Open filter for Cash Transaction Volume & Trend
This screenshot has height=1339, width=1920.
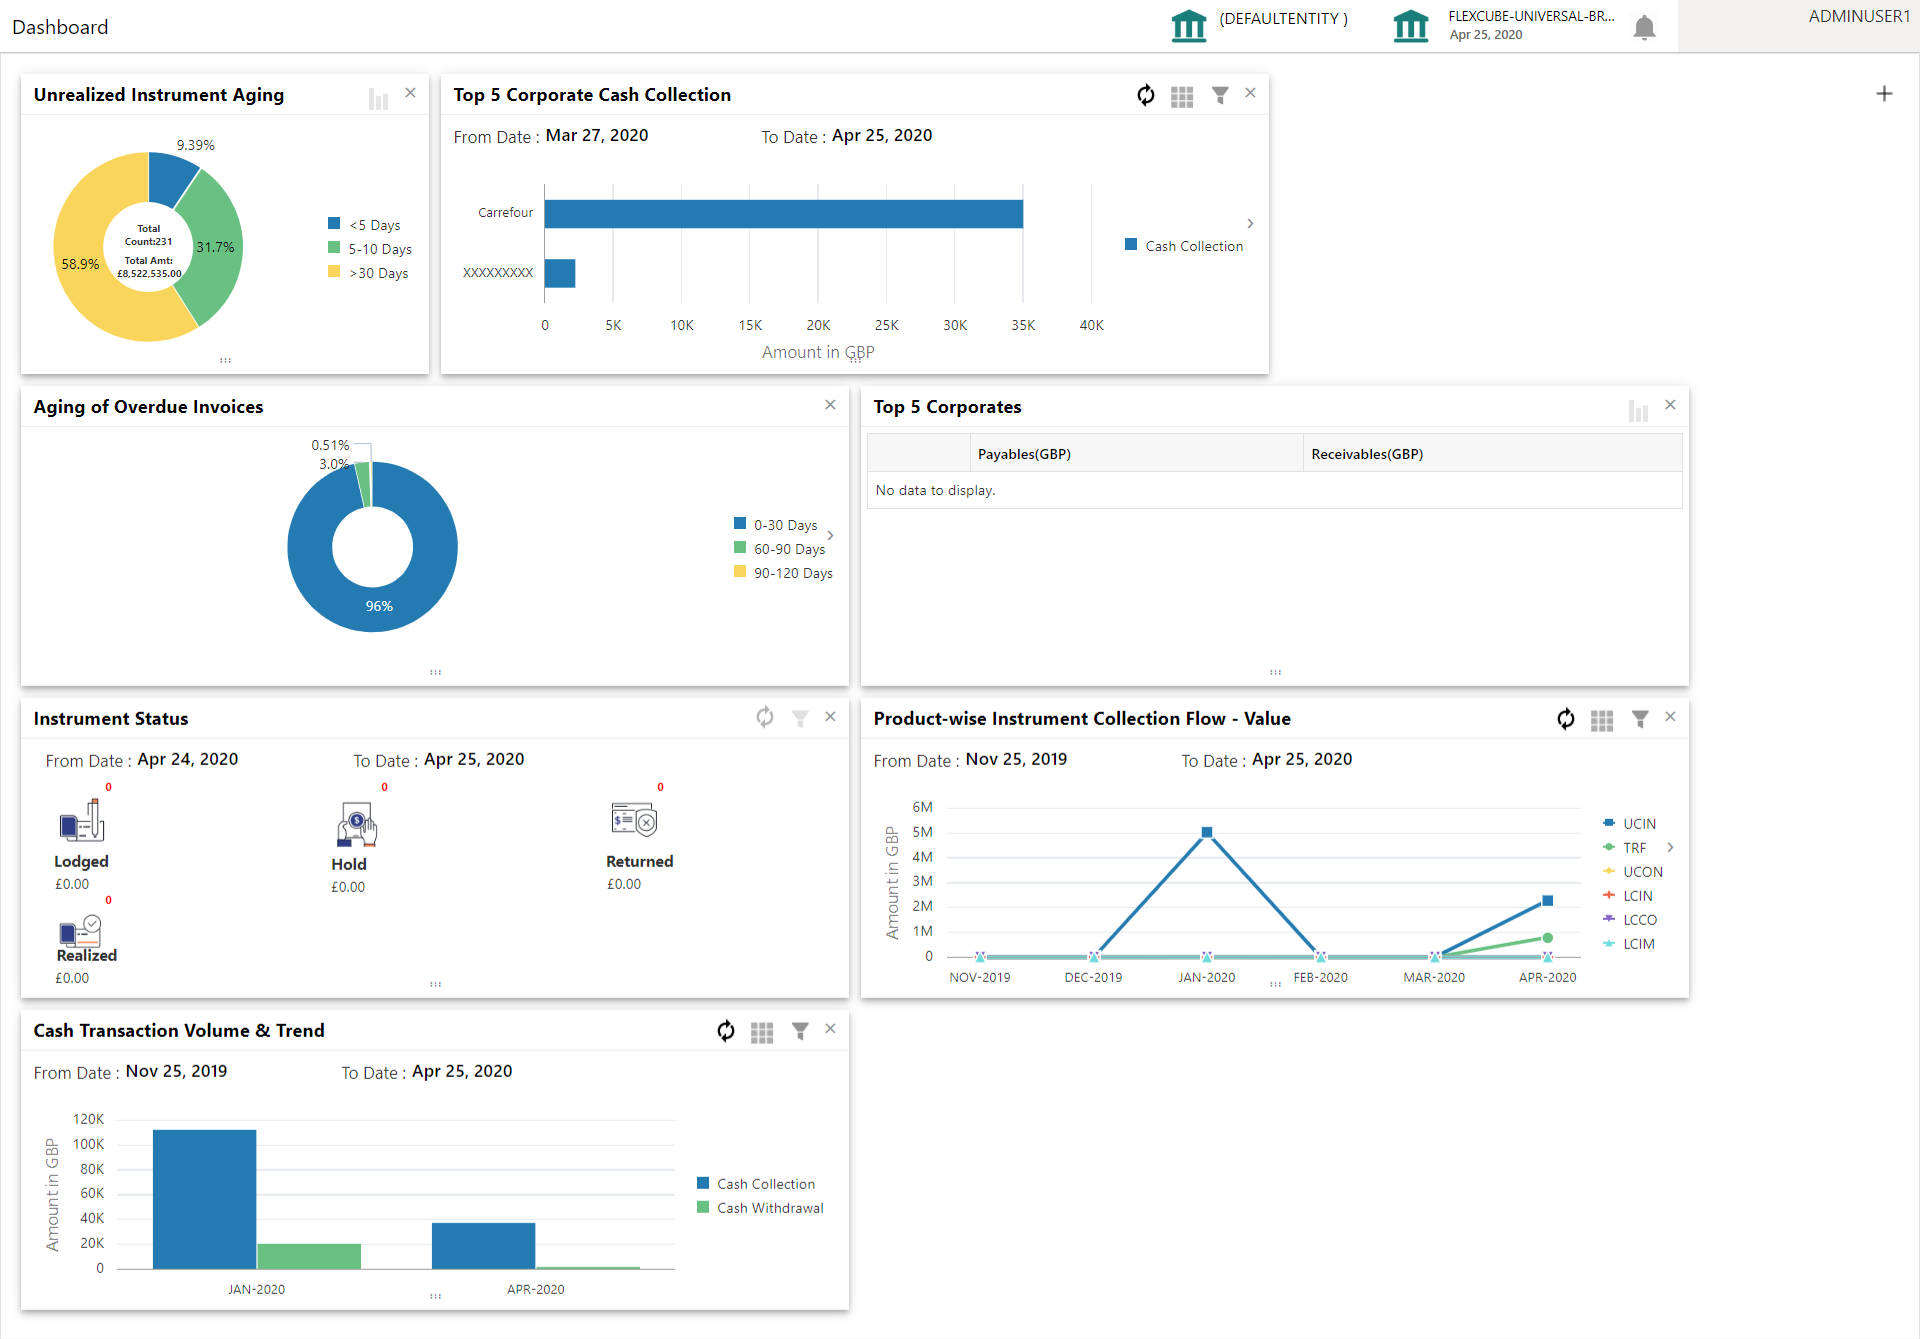[800, 1031]
